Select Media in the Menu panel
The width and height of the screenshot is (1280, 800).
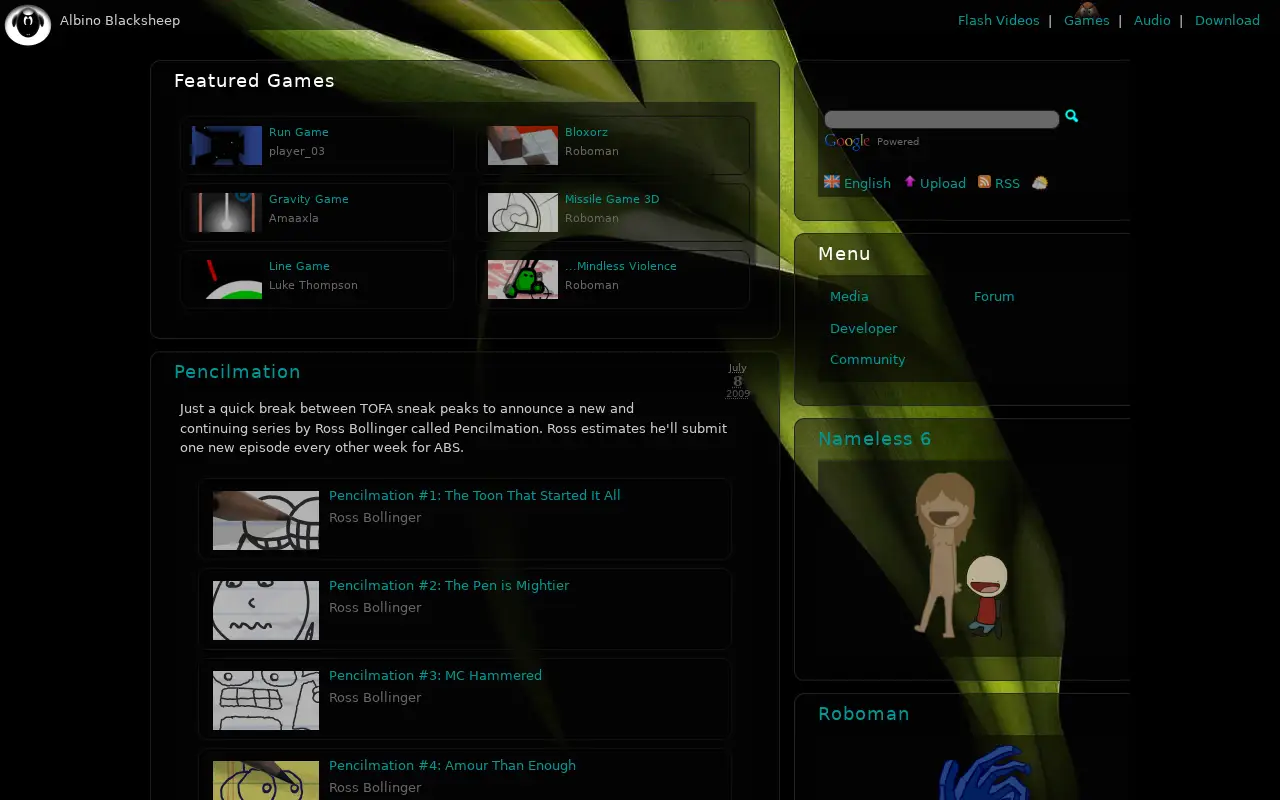pyautogui.click(x=849, y=296)
